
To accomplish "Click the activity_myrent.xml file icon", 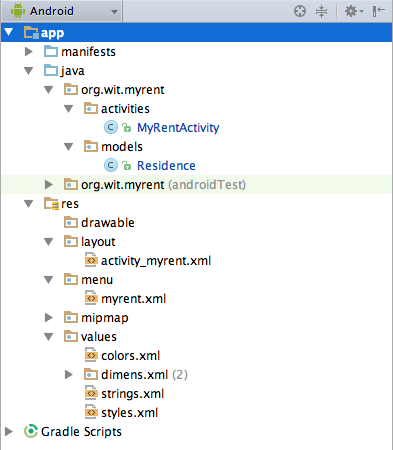I will 91,260.
